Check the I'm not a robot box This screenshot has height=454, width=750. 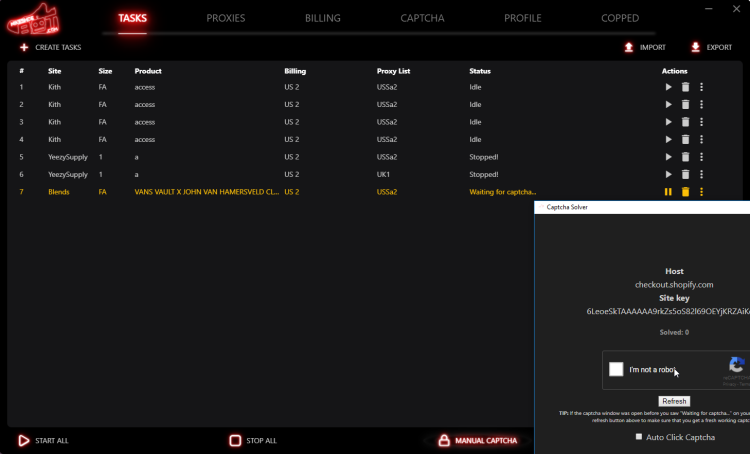pos(617,369)
